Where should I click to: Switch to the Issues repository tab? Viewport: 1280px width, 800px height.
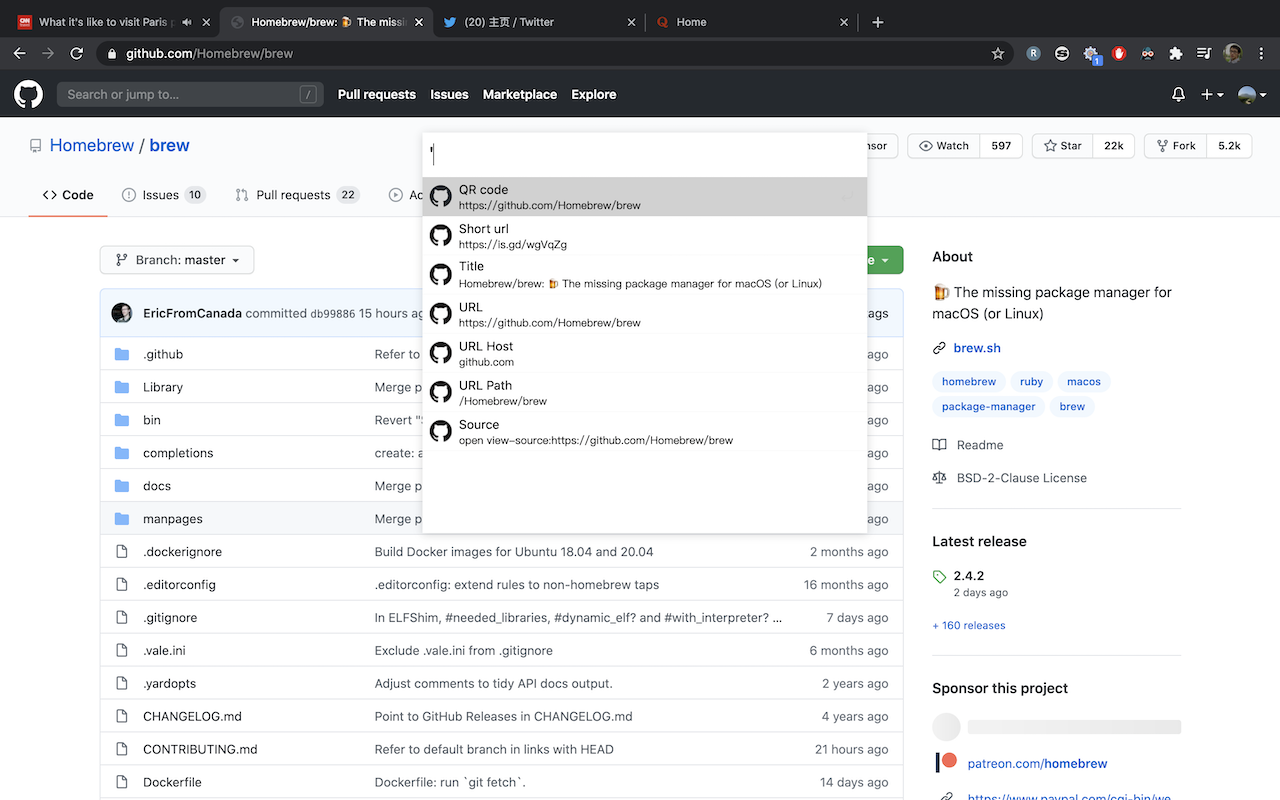pyautogui.click(x=162, y=195)
